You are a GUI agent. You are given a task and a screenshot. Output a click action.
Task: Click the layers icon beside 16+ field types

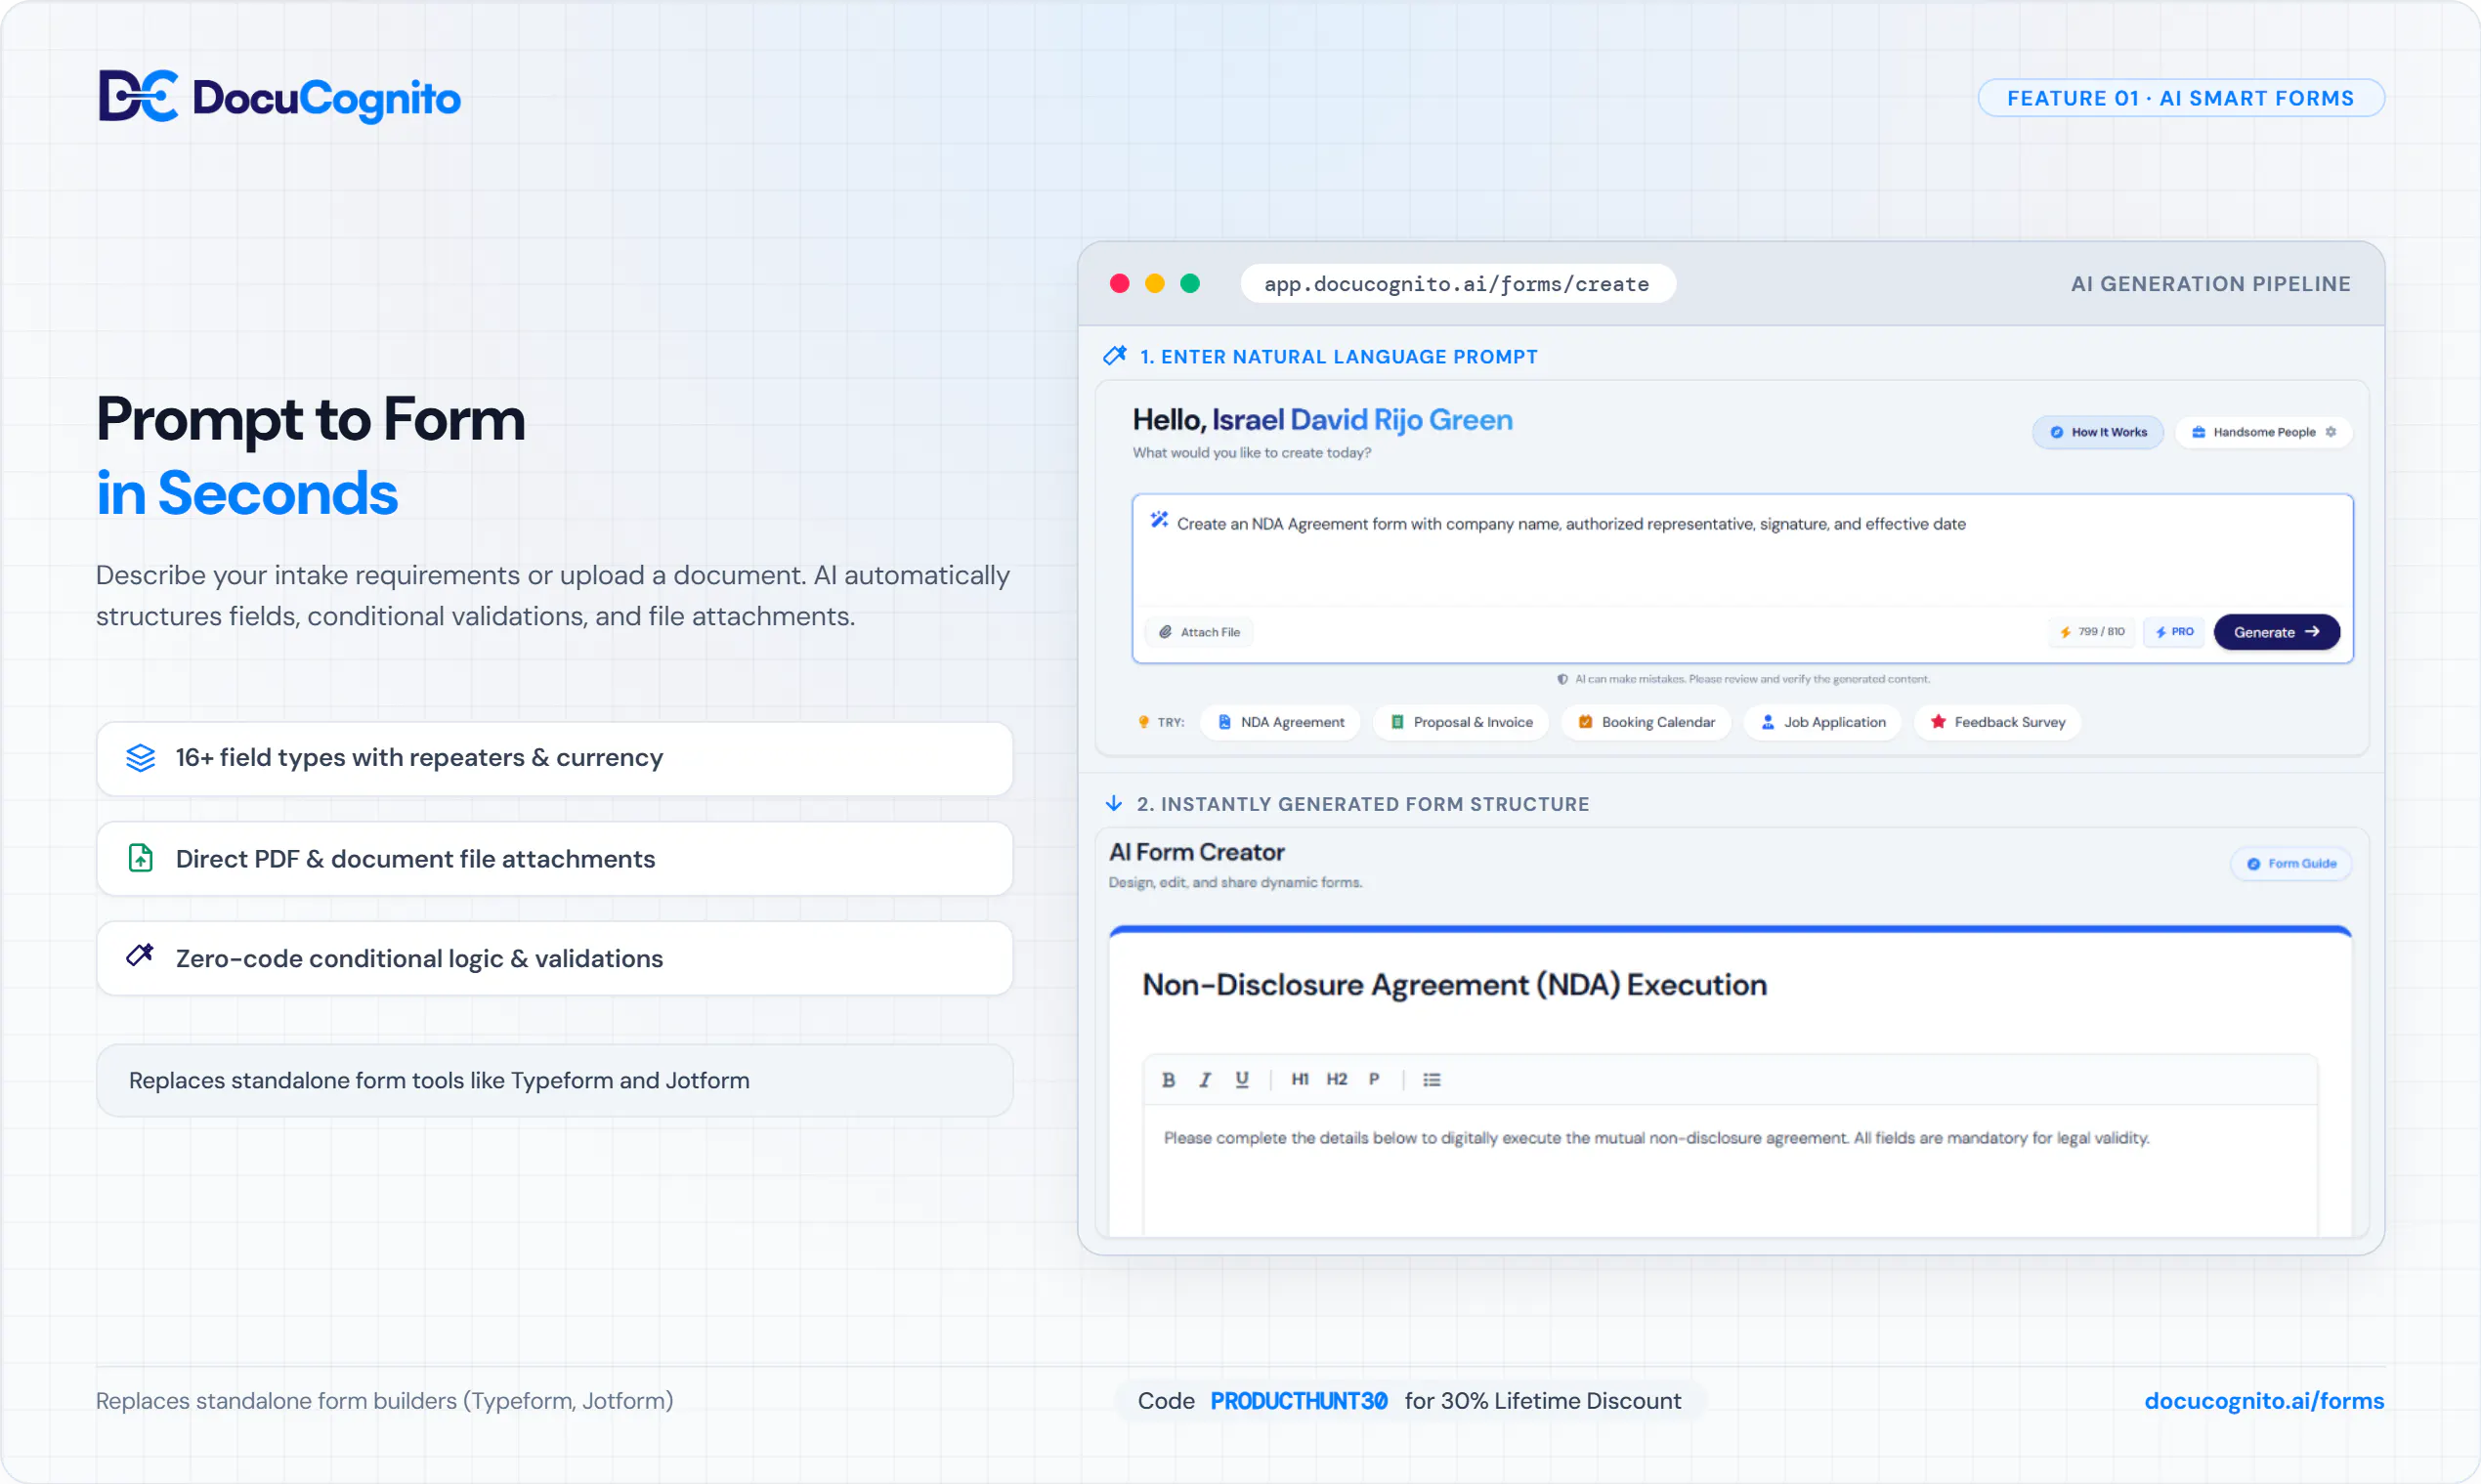pyautogui.click(x=141, y=758)
